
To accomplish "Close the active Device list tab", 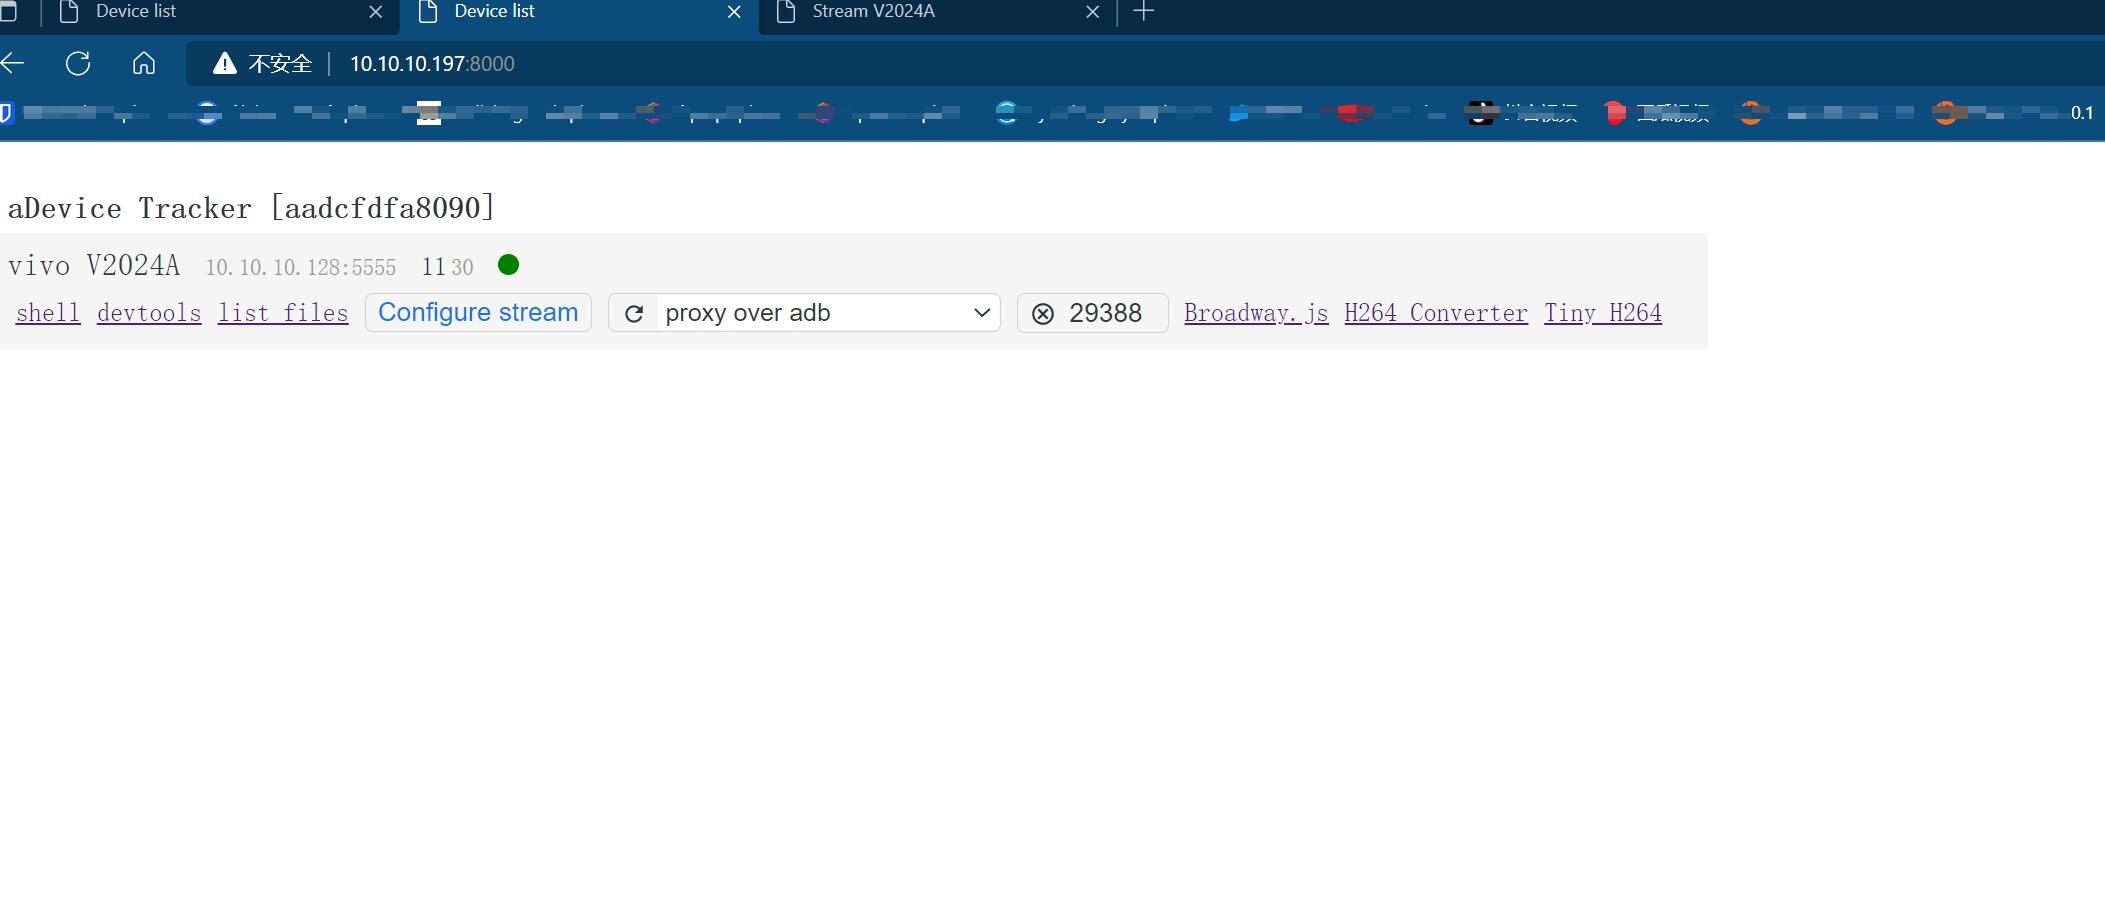I will click(x=734, y=12).
